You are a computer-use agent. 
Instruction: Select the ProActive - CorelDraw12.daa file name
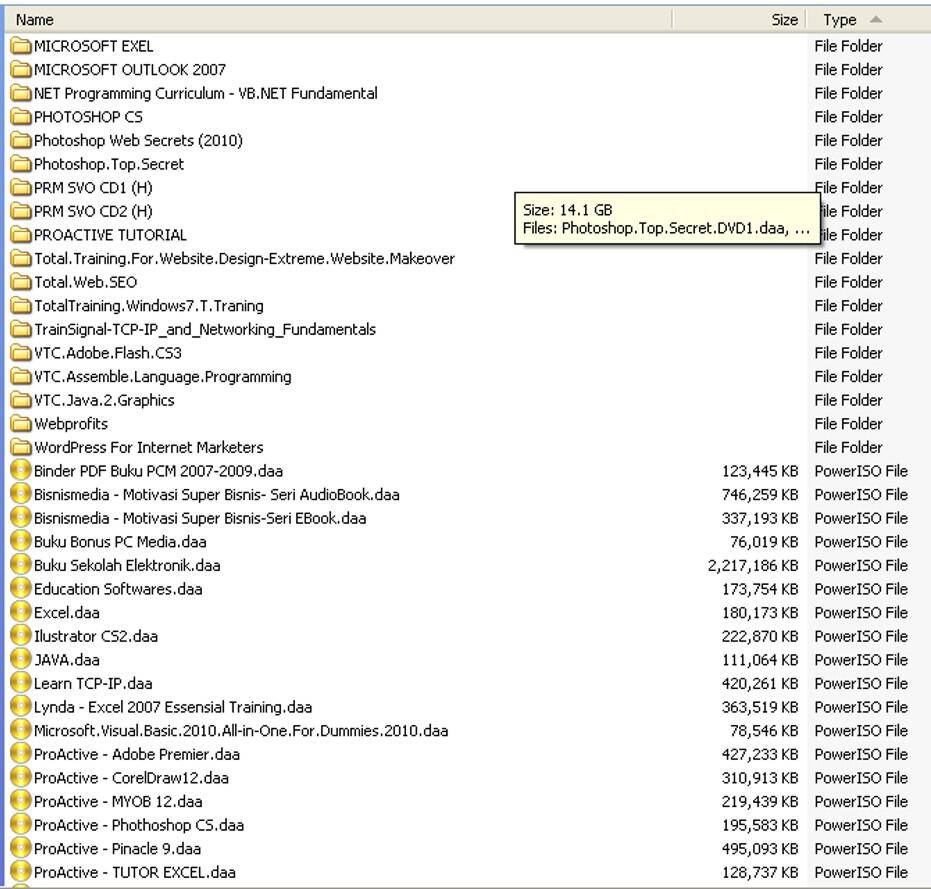tap(131, 777)
